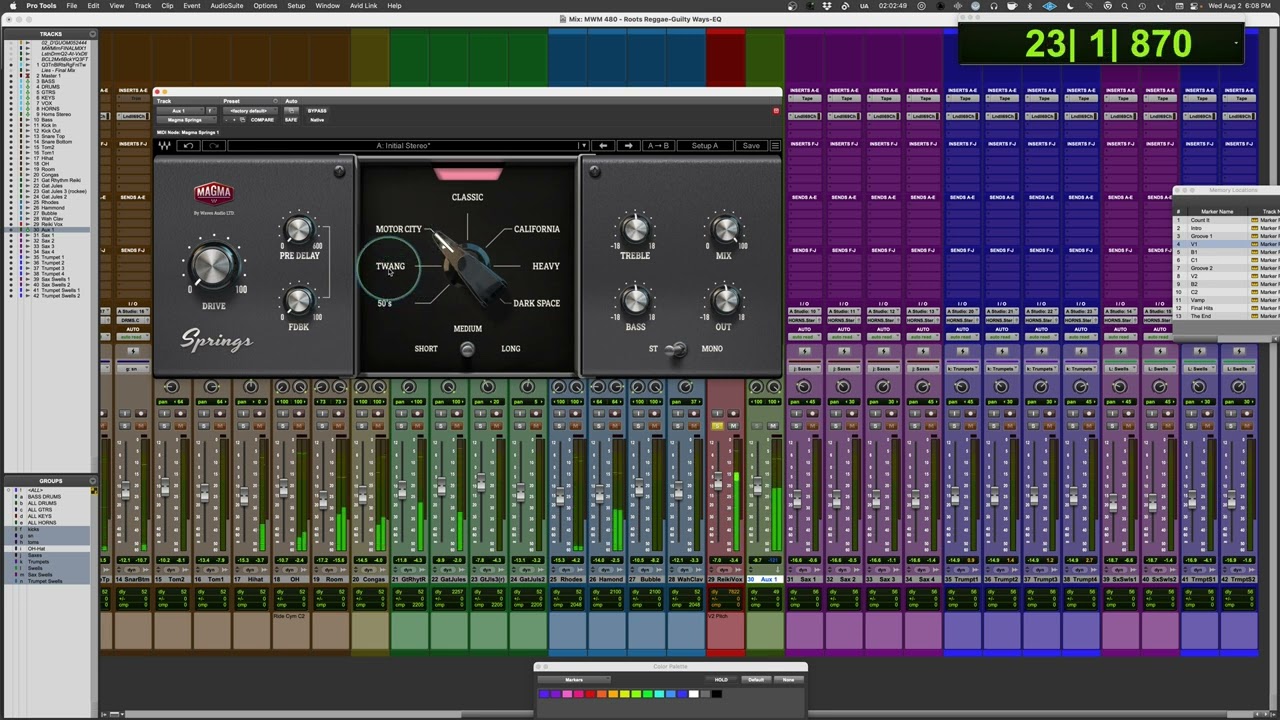Image resolution: width=1280 pixels, height=720 pixels.
Task: Open the Setup menu
Action: pyautogui.click(x=296, y=6)
